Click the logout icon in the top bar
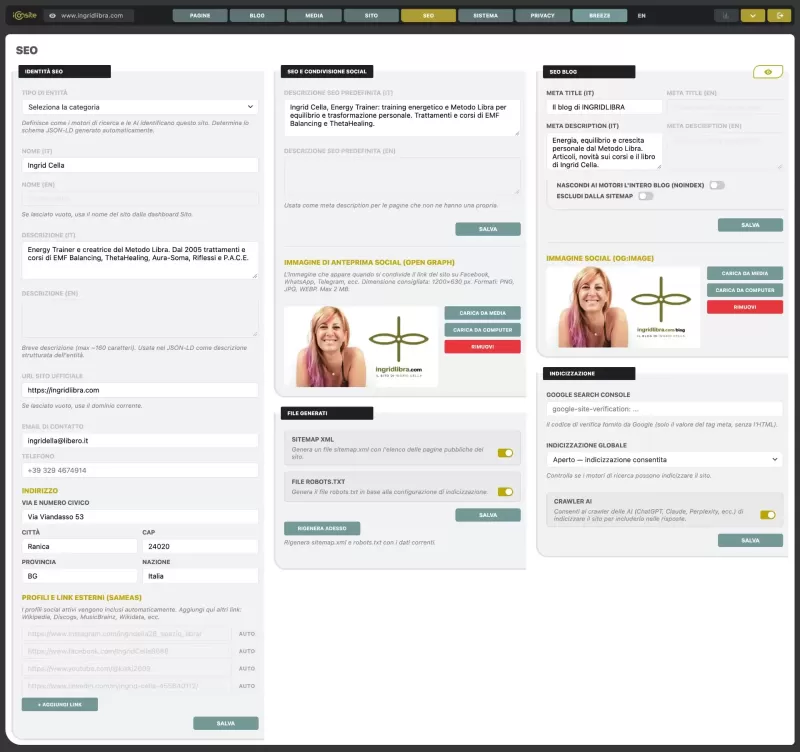 tap(780, 16)
